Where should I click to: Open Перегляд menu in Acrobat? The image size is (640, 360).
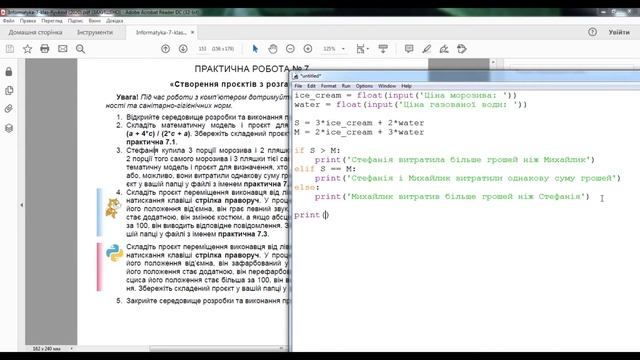(52, 20)
